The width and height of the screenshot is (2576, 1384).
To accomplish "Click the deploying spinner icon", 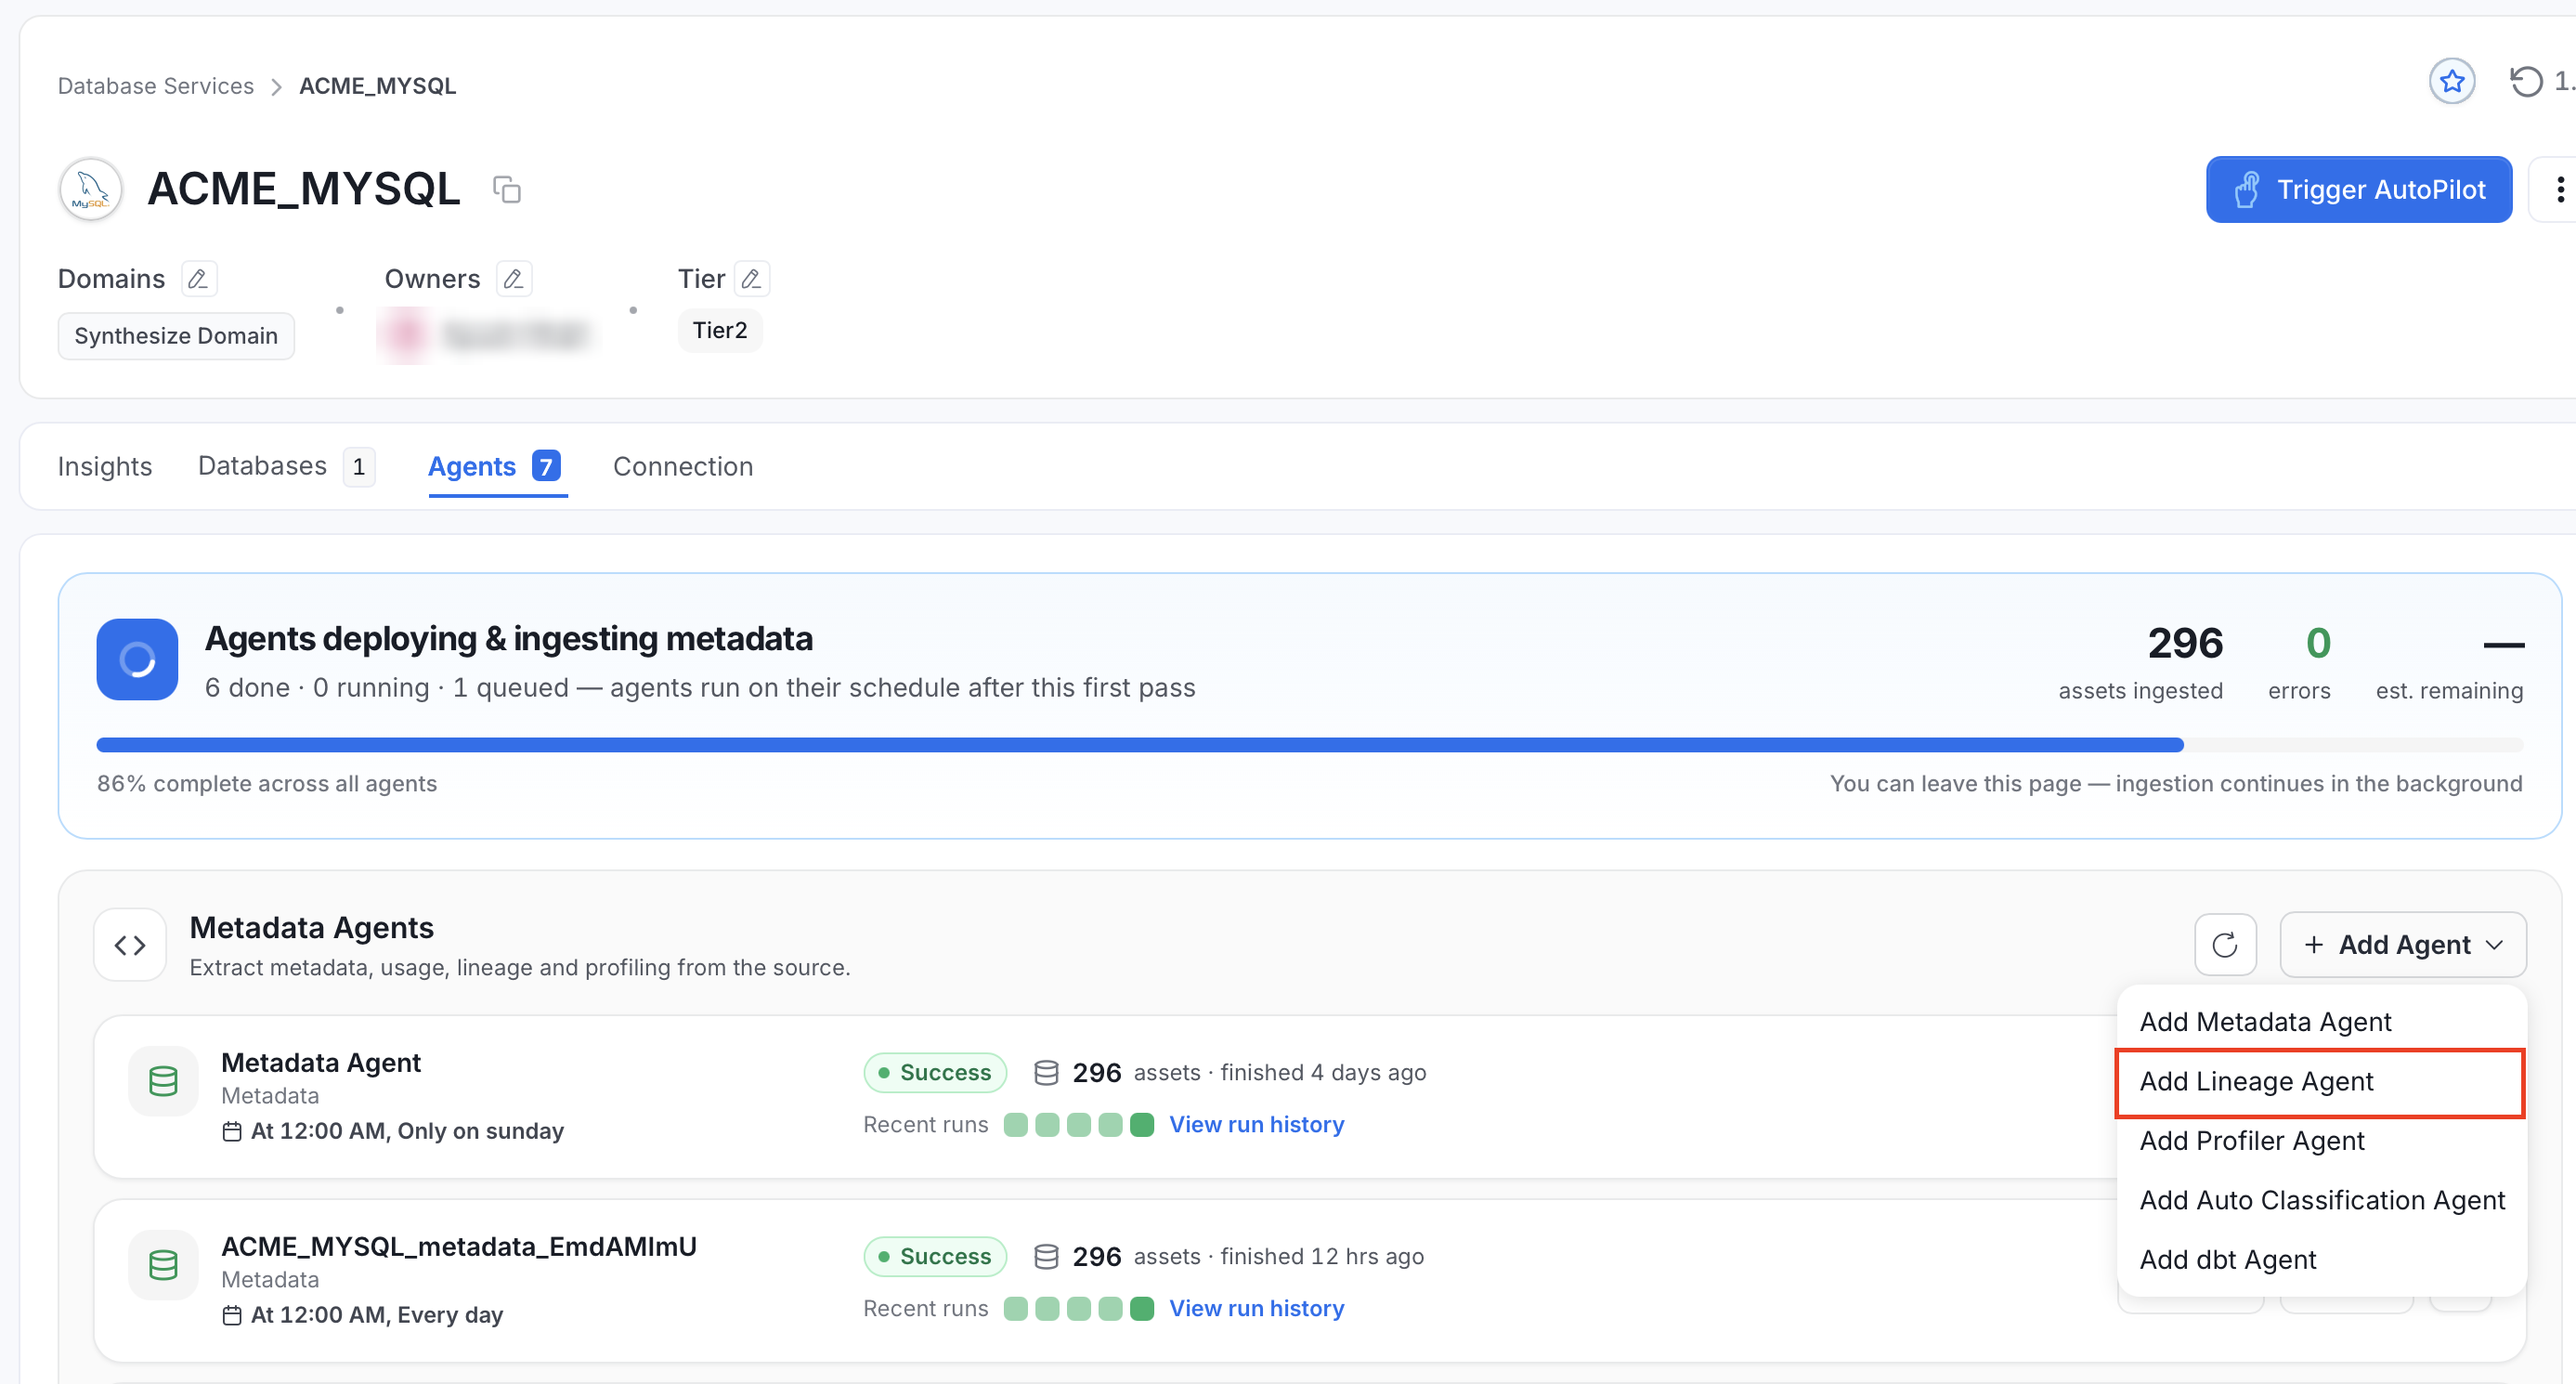I will [x=137, y=659].
